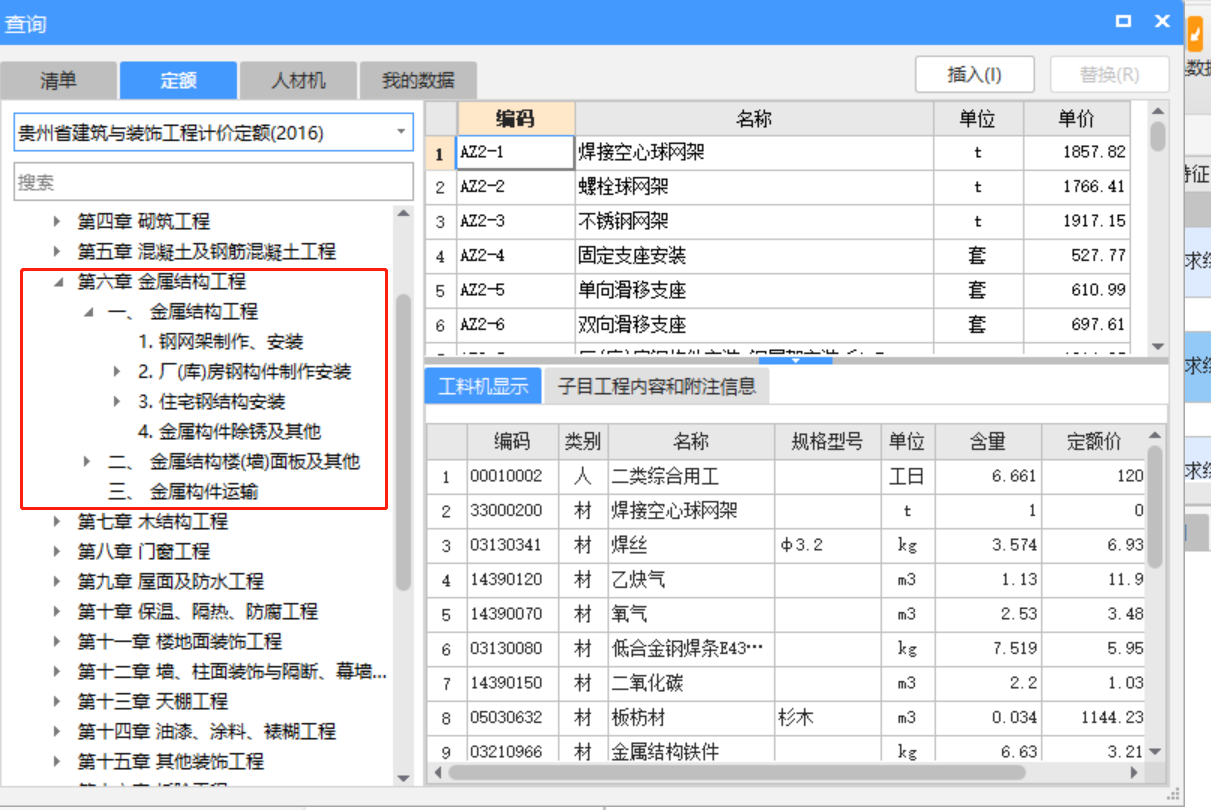The height and width of the screenshot is (810, 1211).
Task: Expand 二、金属结构楼(墙)面板及其他 node
Action: [88, 462]
